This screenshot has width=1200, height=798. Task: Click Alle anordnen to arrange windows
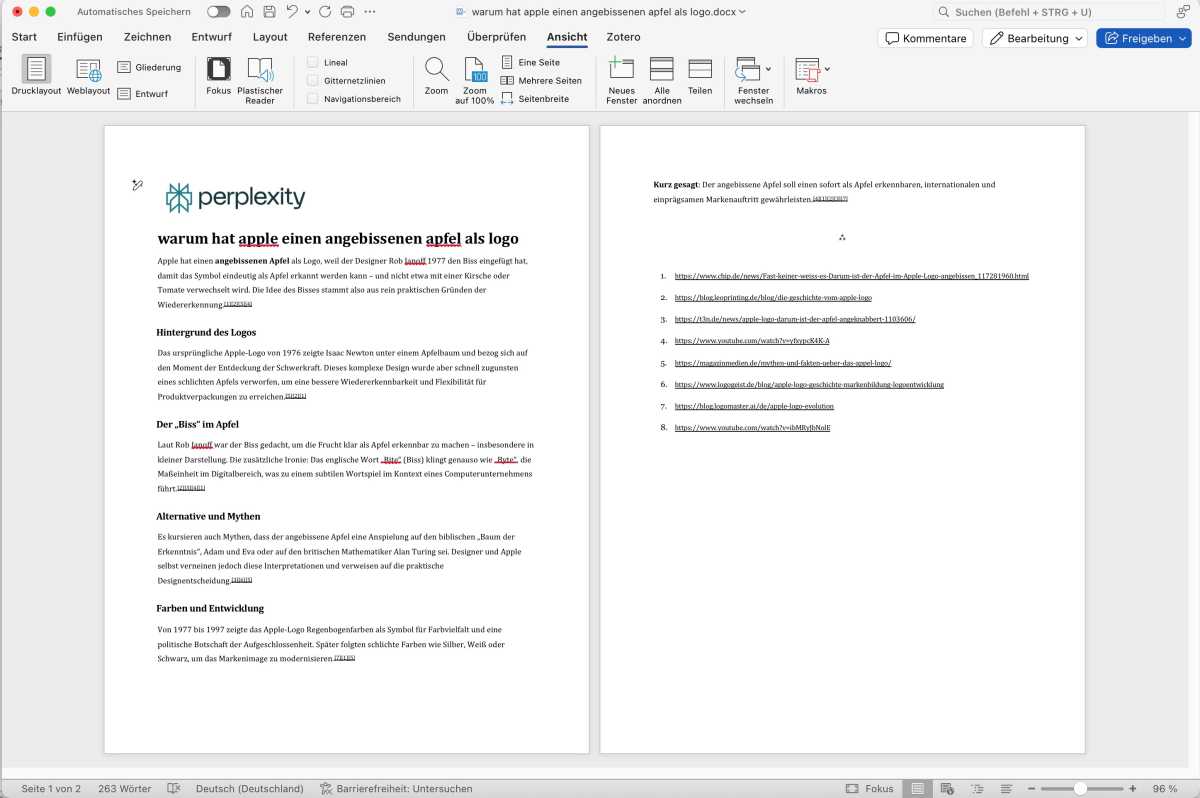pos(662,80)
